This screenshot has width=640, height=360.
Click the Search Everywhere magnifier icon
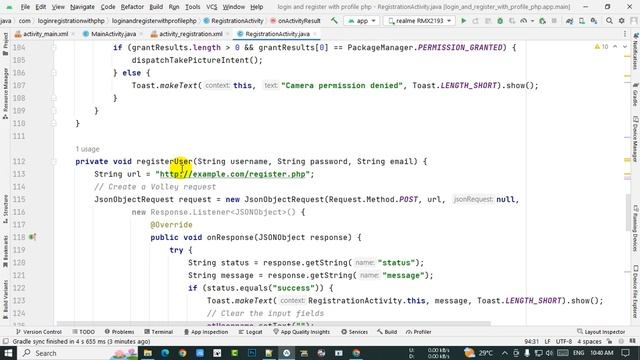pyautogui.click(x=609, y=20)
